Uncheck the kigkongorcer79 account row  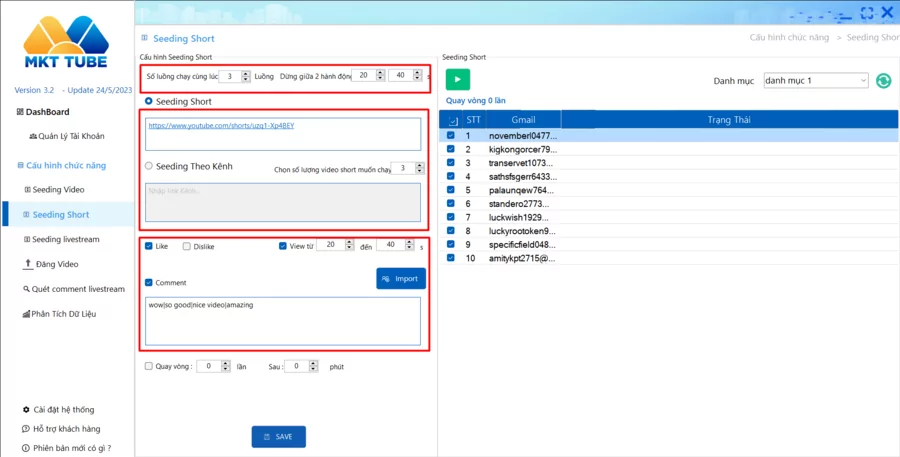(451, 149)
